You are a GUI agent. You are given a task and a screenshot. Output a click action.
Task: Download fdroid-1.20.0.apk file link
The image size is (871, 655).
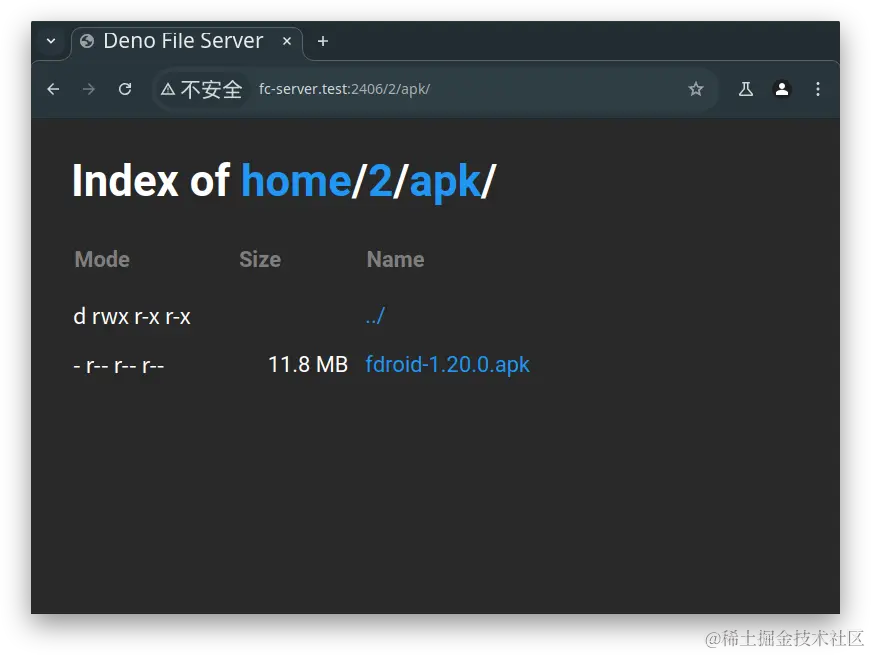pyautogui.click(x=447, y=365)
